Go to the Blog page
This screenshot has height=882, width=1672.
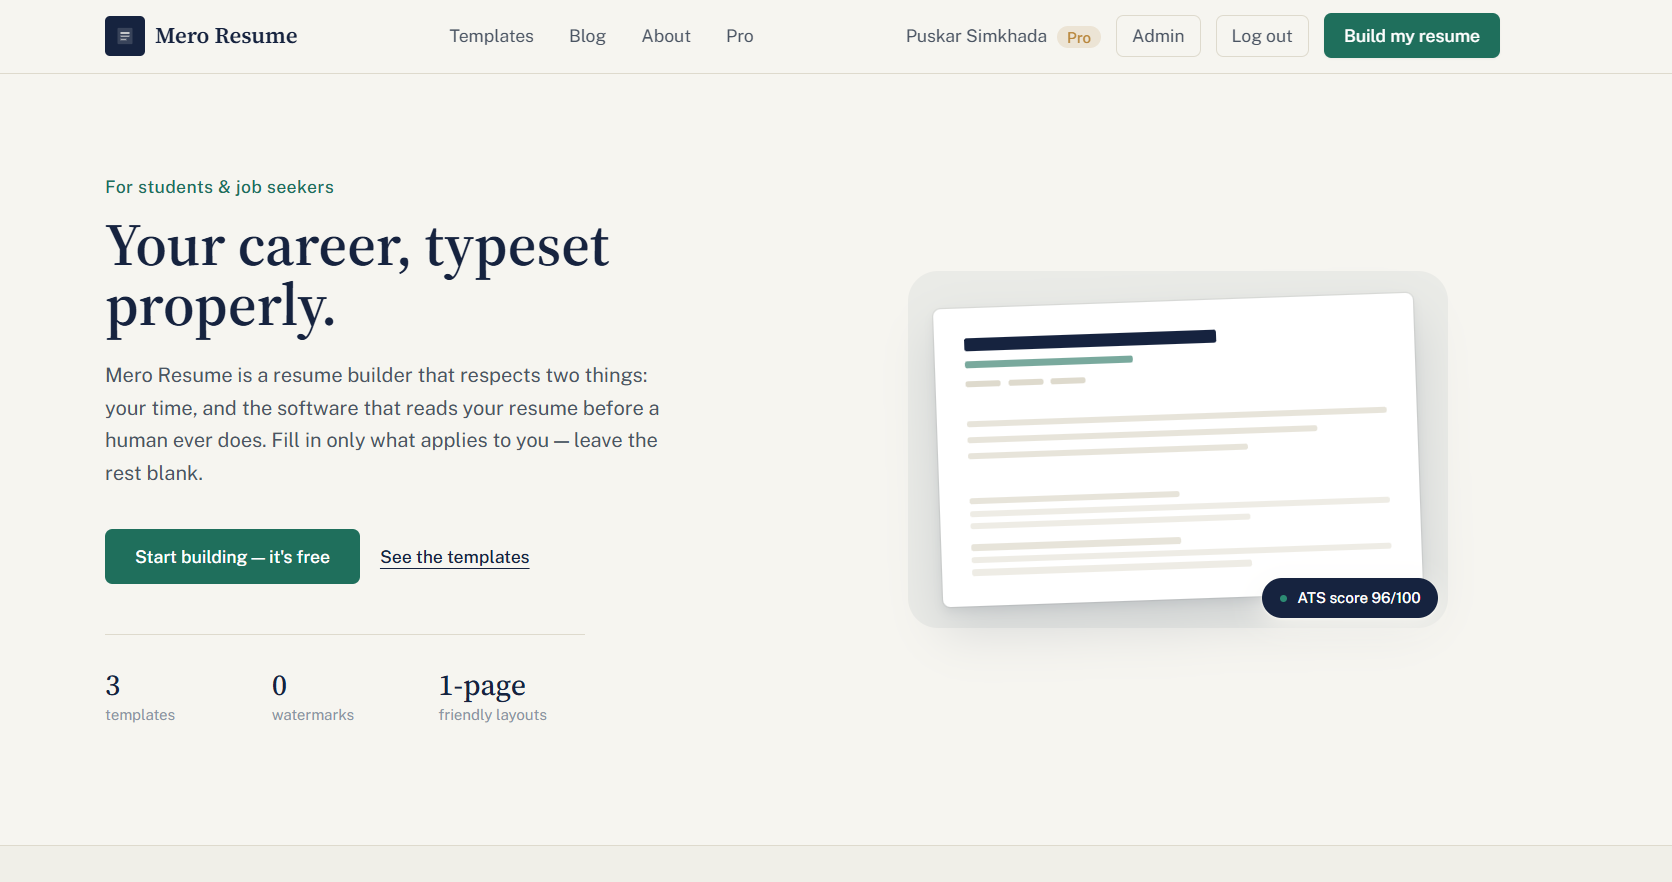(x=587, y=36)
